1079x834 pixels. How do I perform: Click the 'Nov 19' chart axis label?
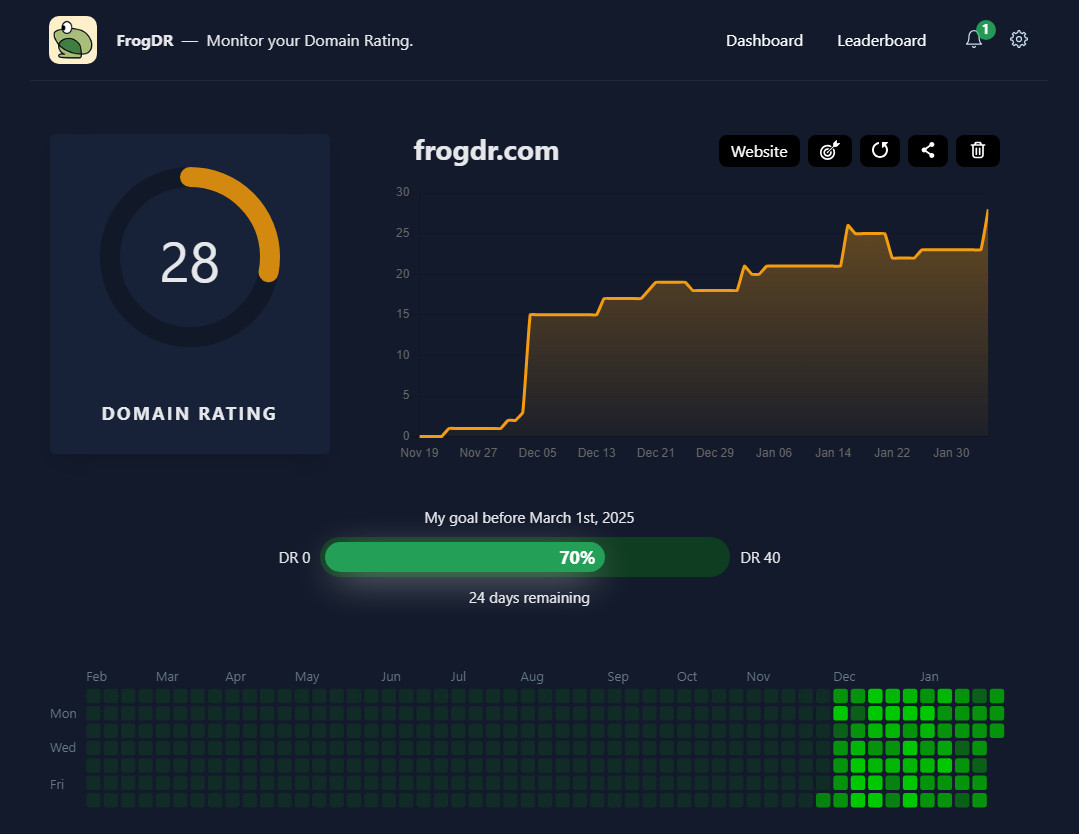(x=419, y=453)
